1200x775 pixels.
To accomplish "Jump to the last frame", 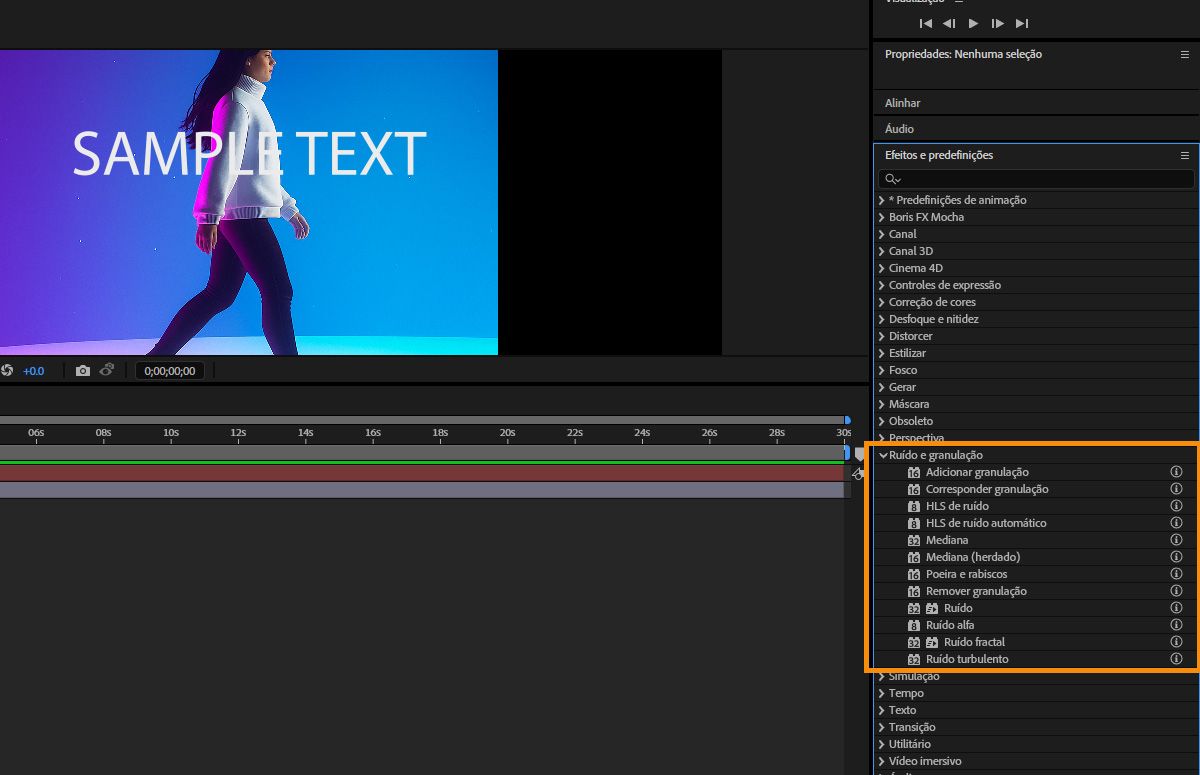I will click(x=1021, y=23).
